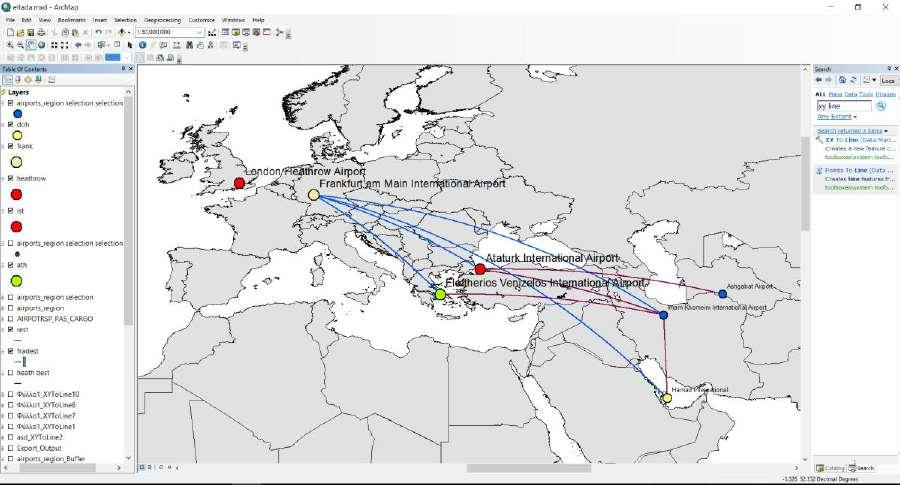This screenshot has width=900, height=485.
Task: Click the search text field containing xy line
Action: click(x=844, y=106)
